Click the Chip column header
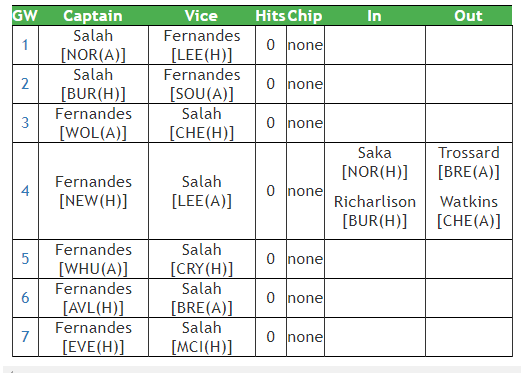The image size is (521, 373). point(305,16)
